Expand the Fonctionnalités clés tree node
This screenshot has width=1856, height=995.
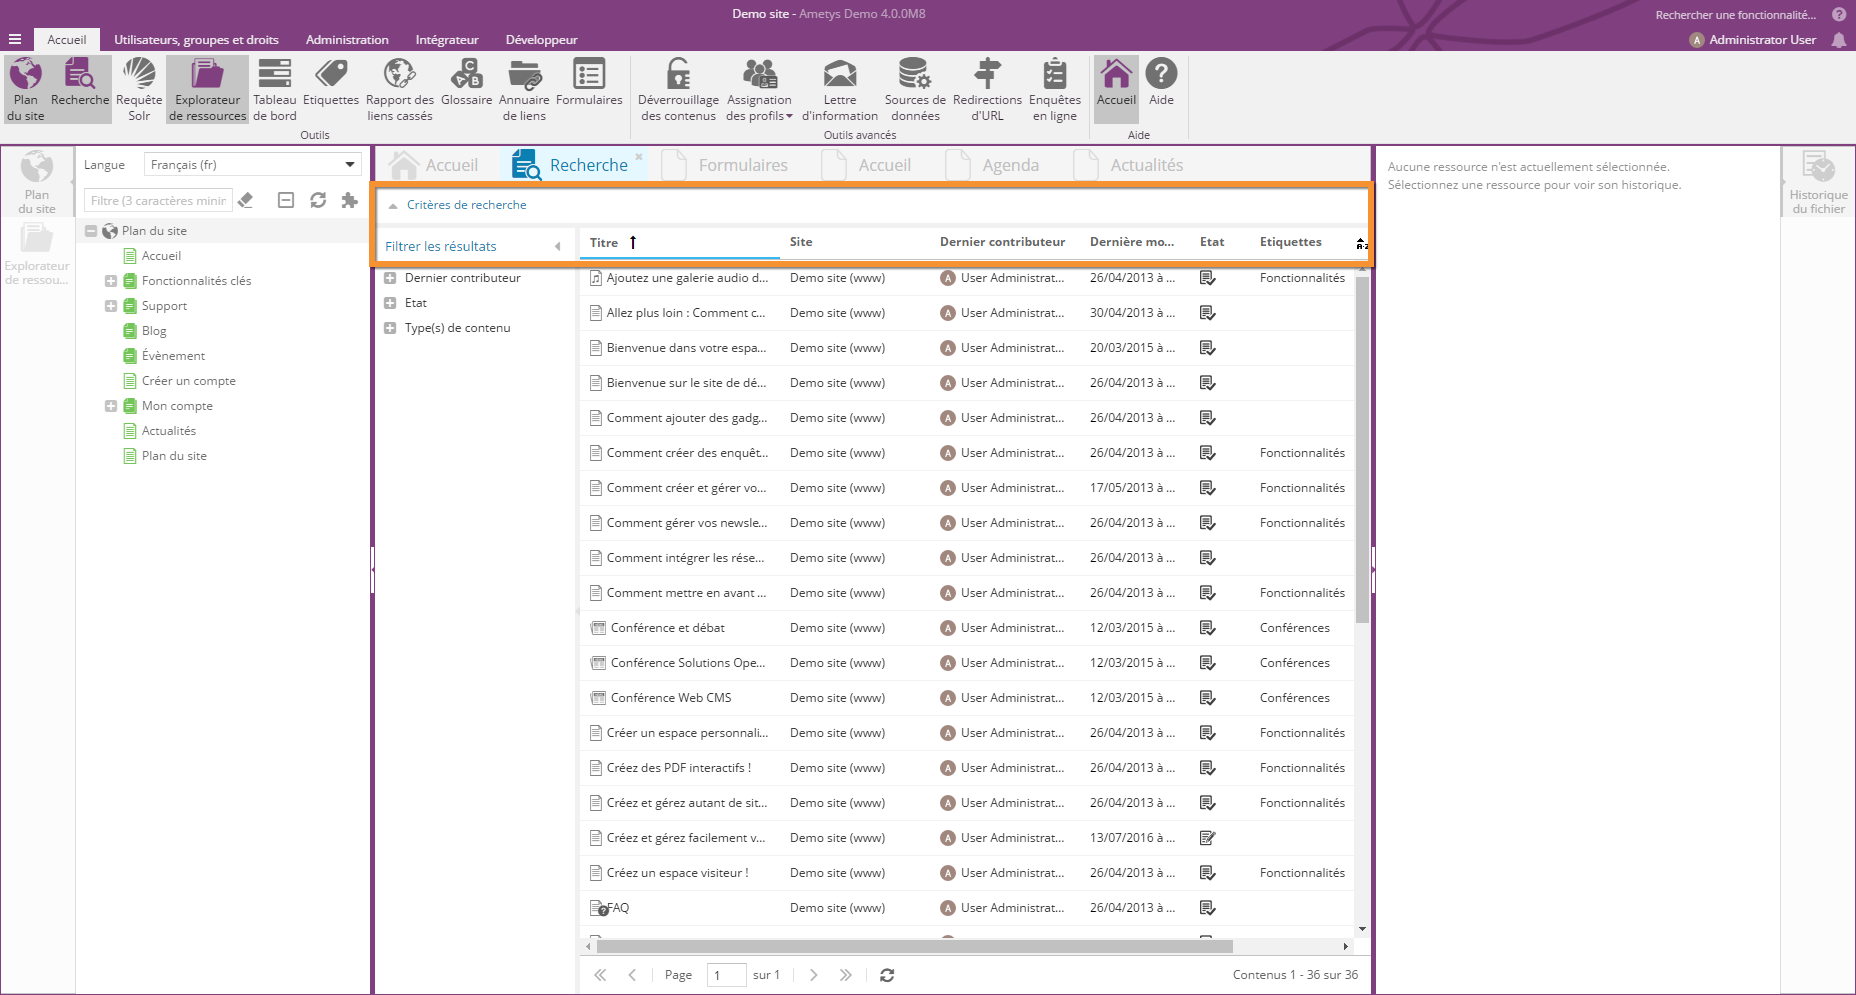coord(111,281)
